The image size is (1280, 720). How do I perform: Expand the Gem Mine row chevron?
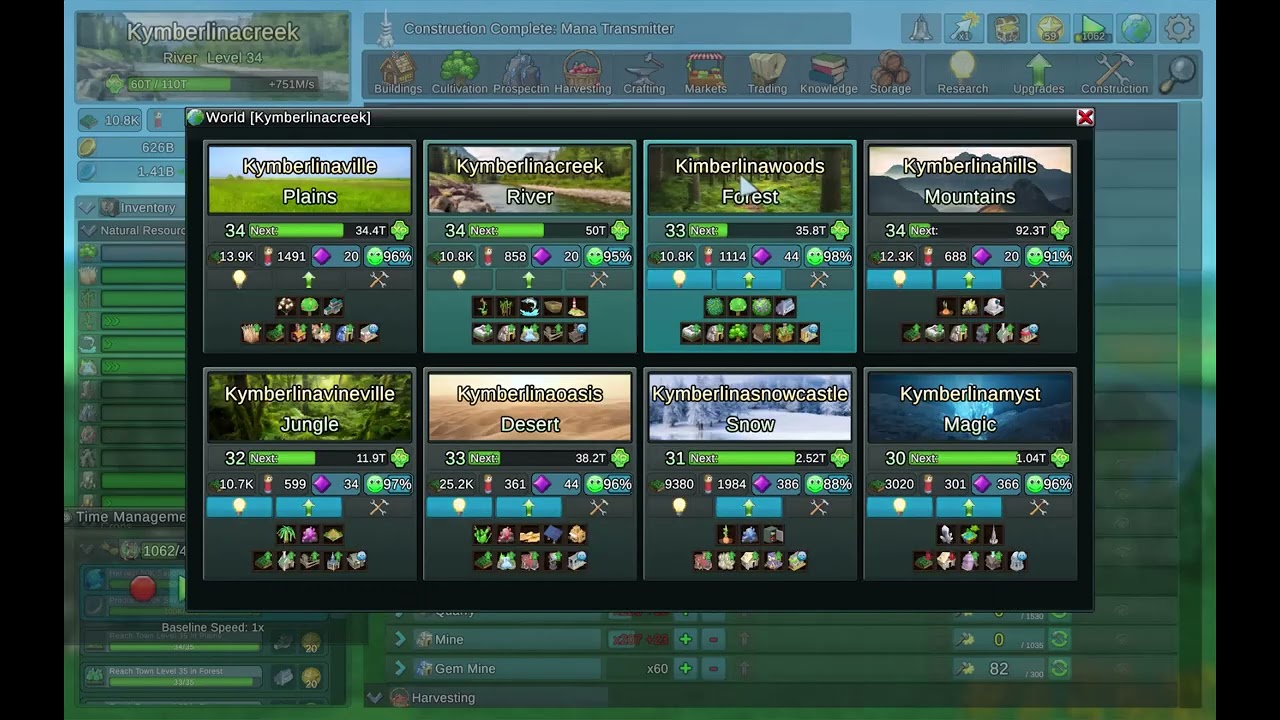(400, 668)
